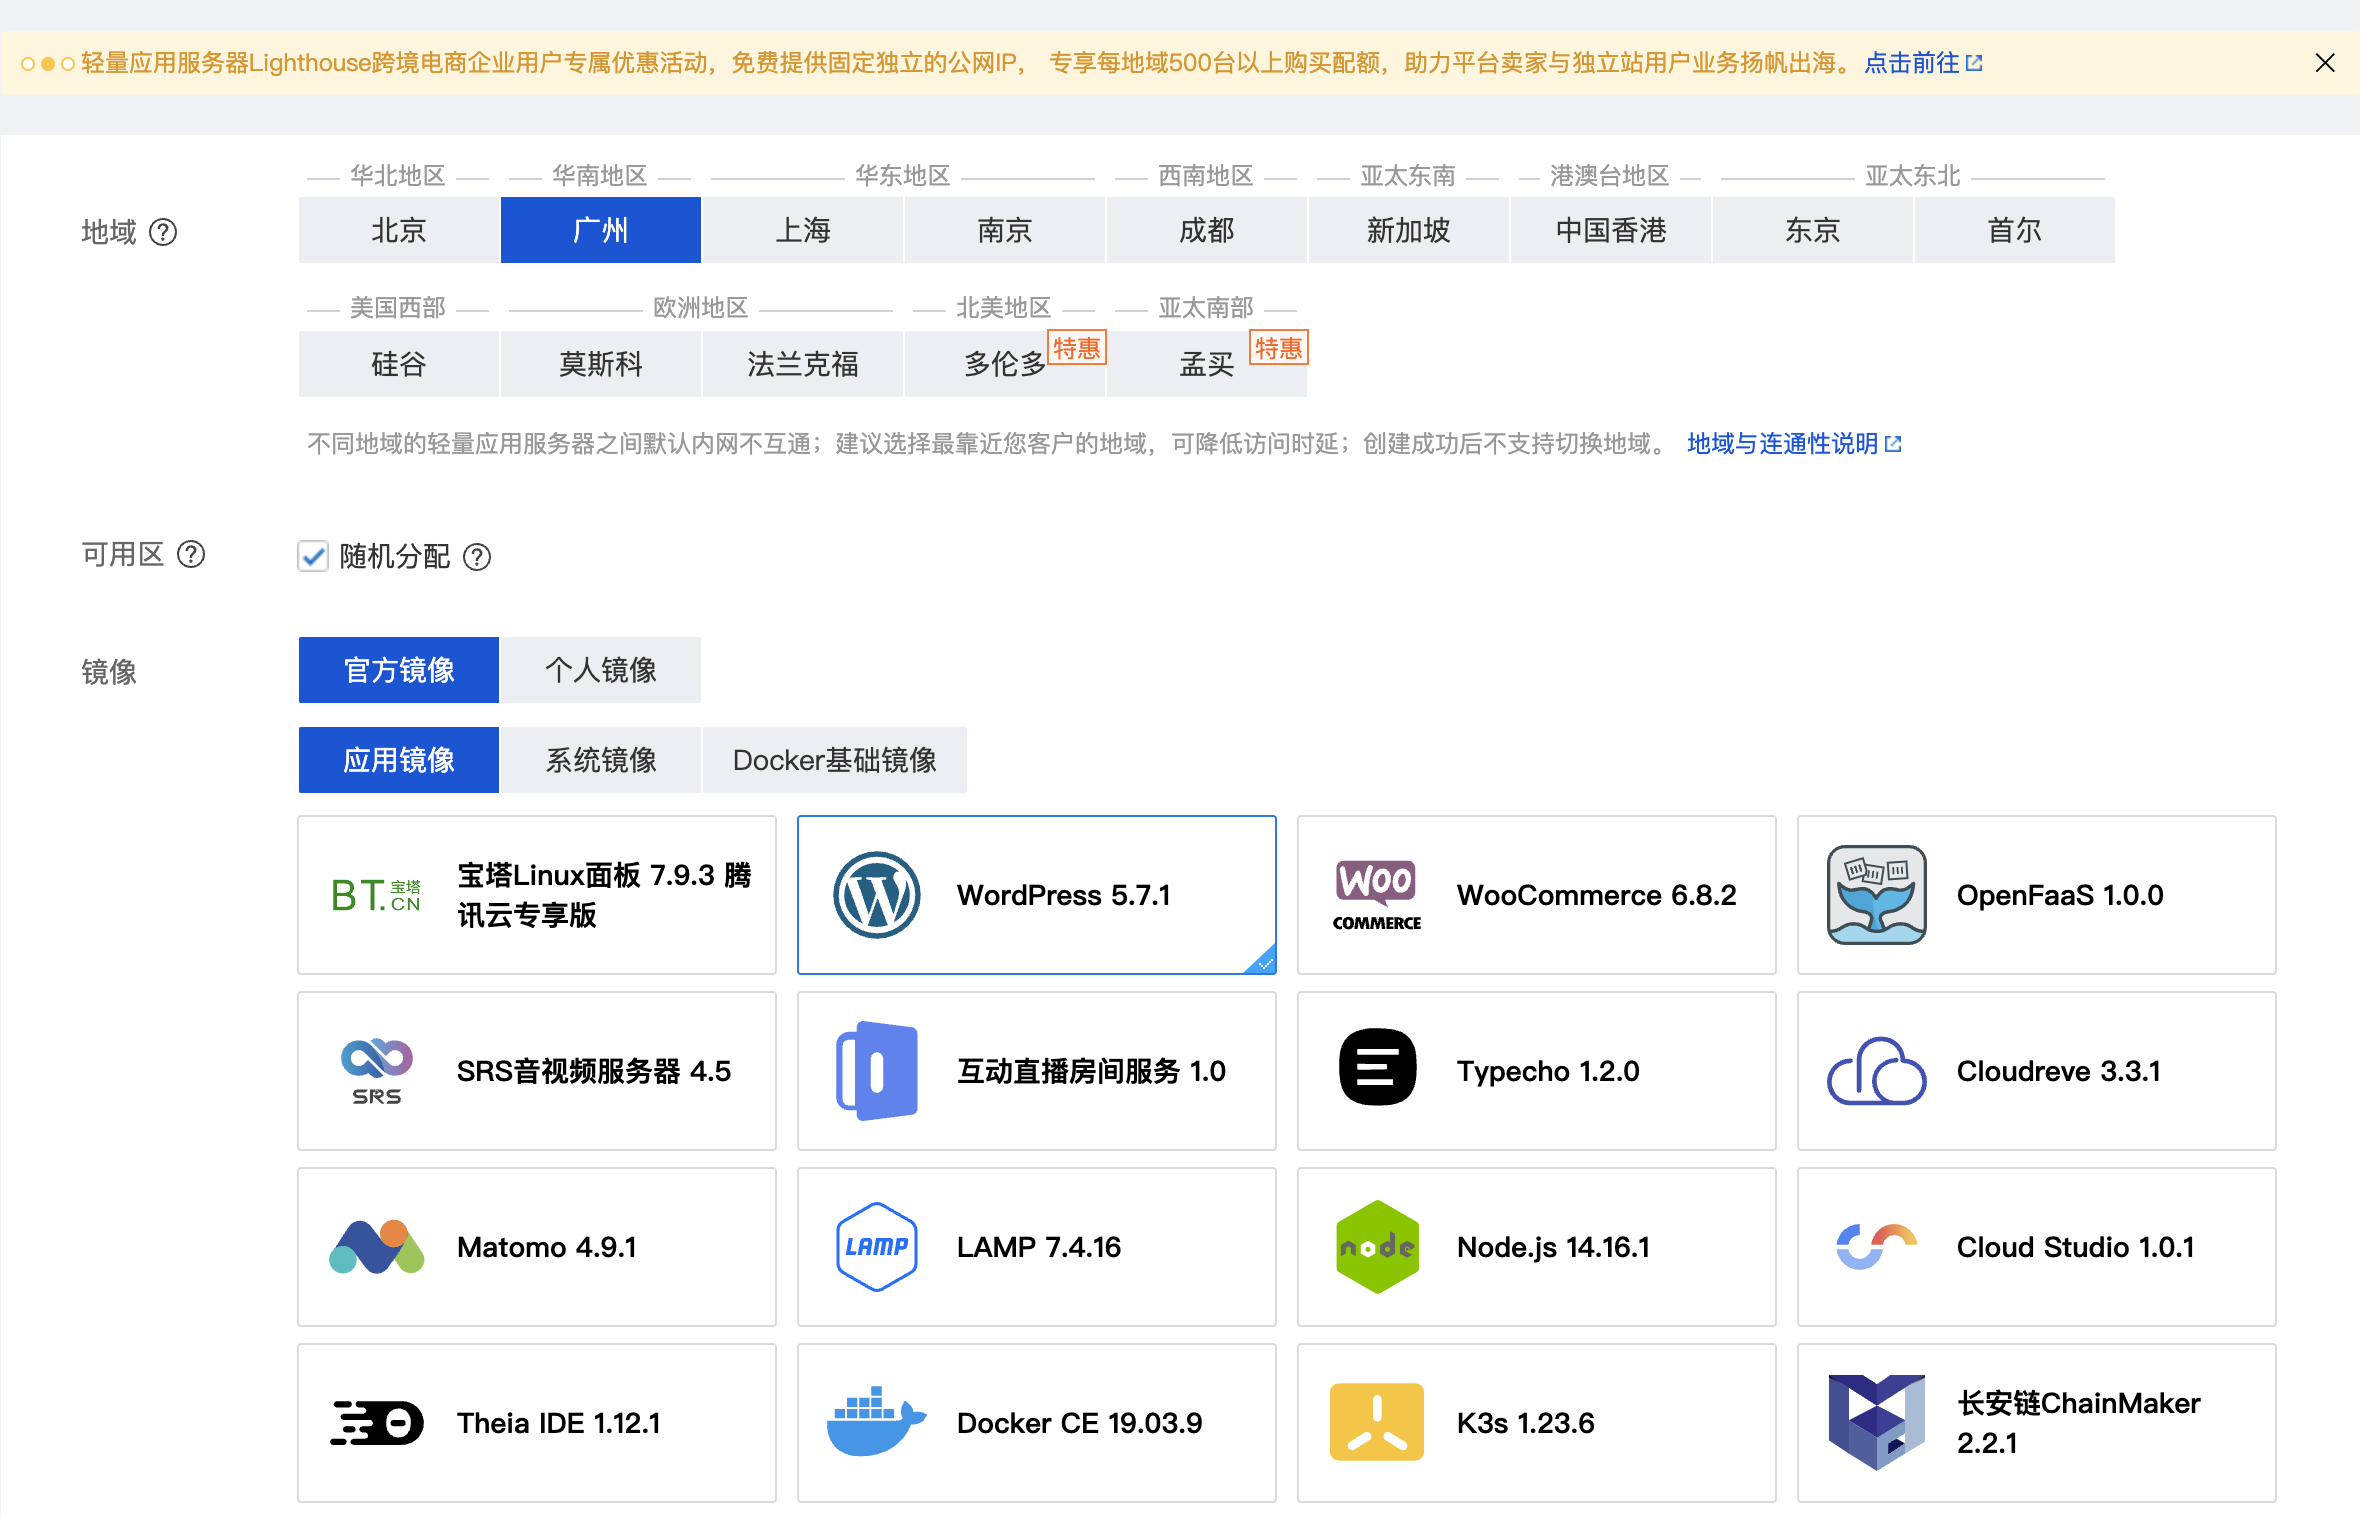Open help icon beside 随机分配
The image size is (2360, 1518).
477,557
